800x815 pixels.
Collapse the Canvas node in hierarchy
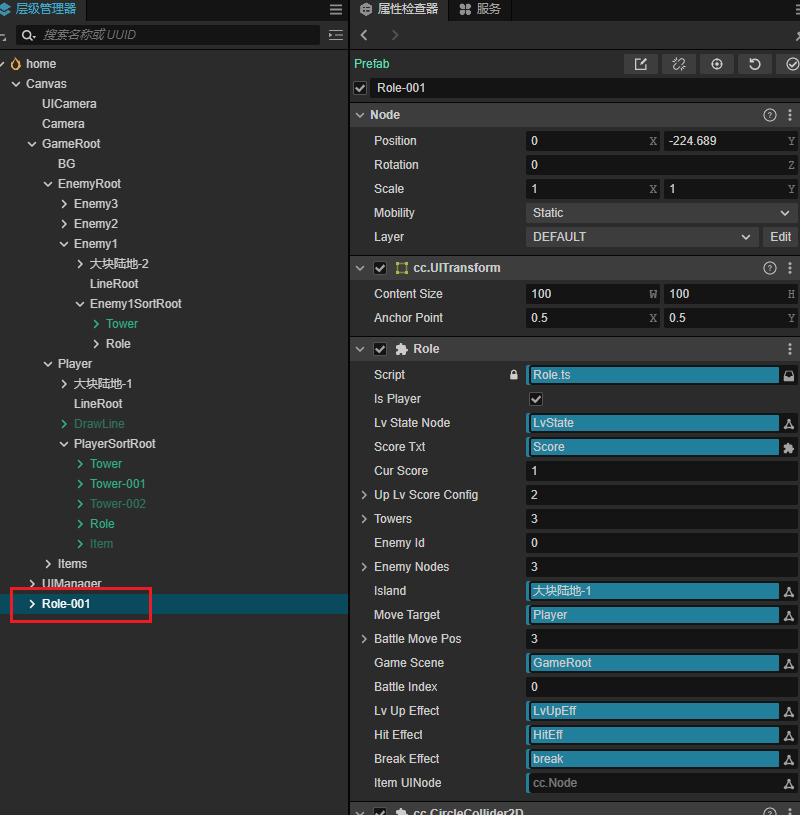tap(16, 84)
